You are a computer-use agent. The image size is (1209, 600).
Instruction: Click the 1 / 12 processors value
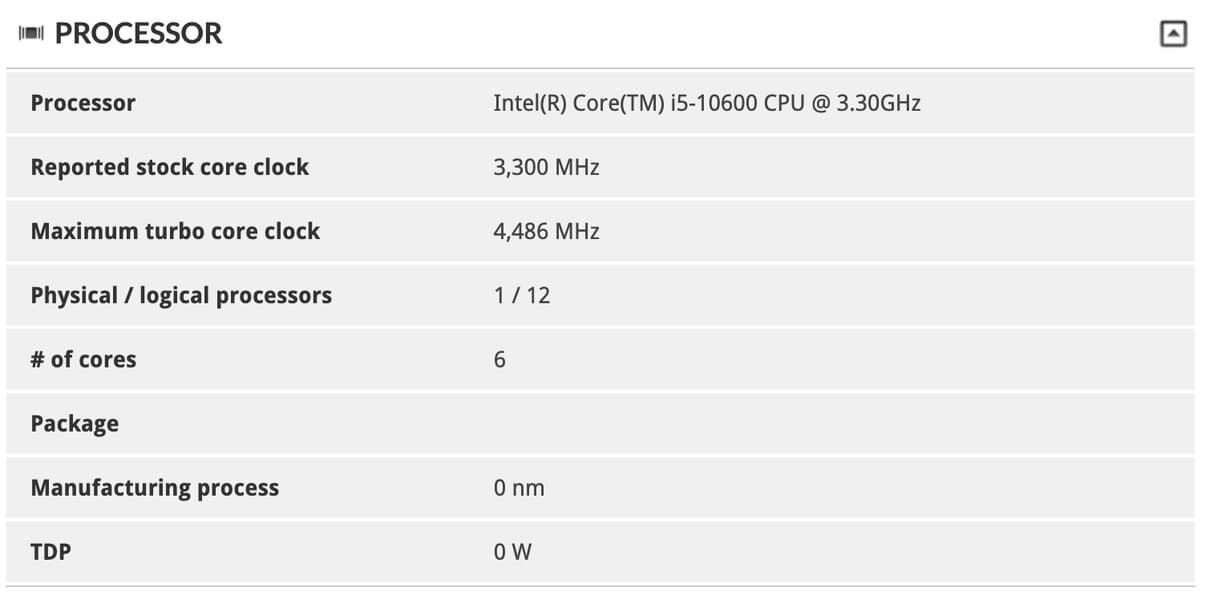(521, 295)
